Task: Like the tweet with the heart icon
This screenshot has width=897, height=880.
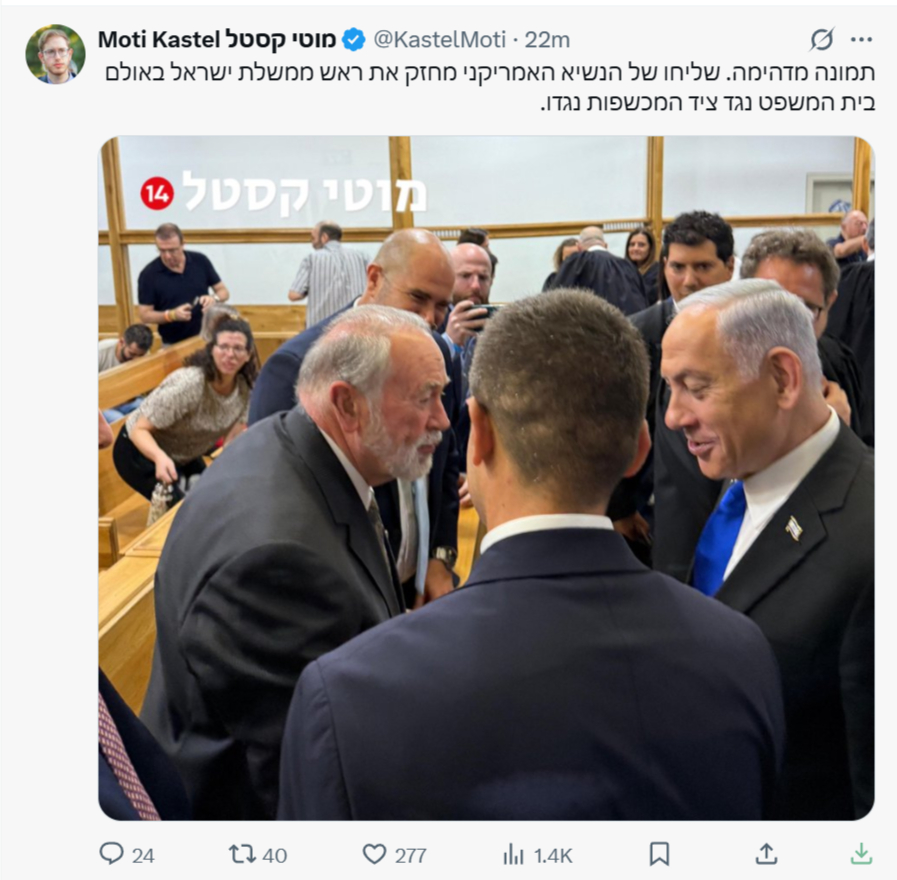Action: point(375,854)
